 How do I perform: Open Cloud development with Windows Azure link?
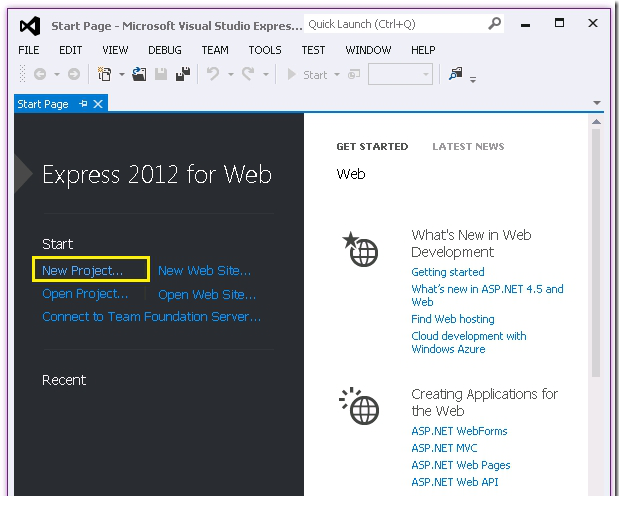(469, 342)
